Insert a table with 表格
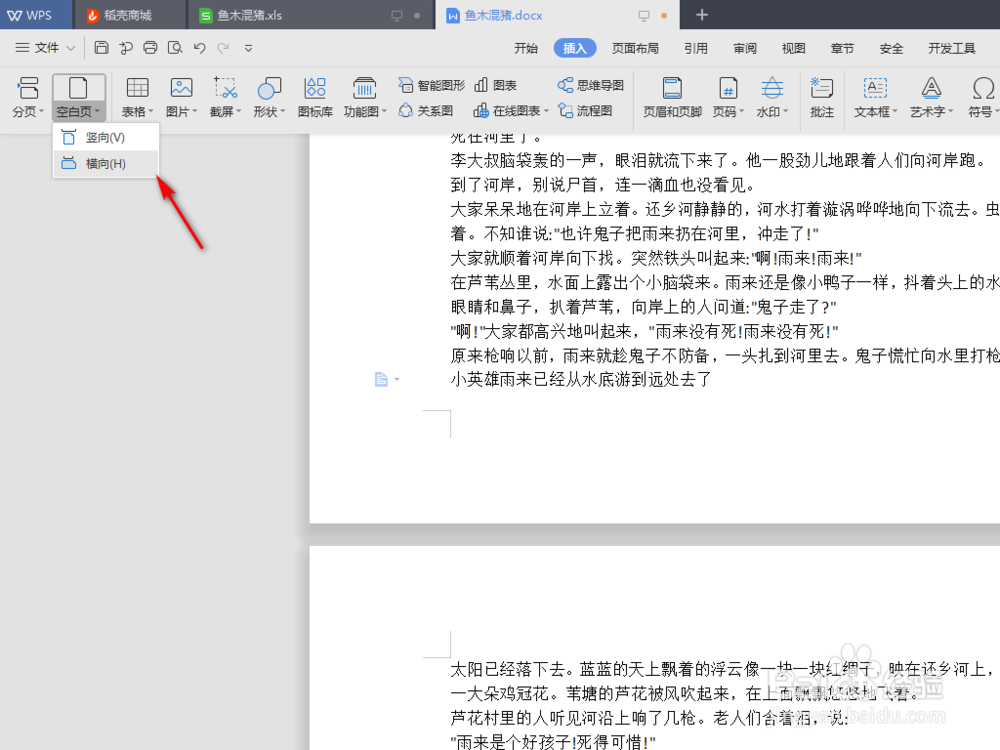Screen dimensions: 1000x750 (137, 97)
